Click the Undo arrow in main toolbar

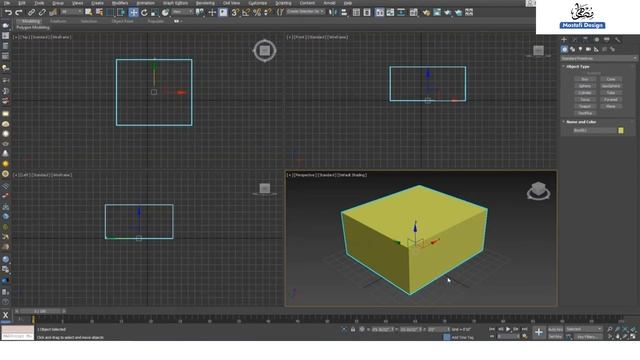8,13
